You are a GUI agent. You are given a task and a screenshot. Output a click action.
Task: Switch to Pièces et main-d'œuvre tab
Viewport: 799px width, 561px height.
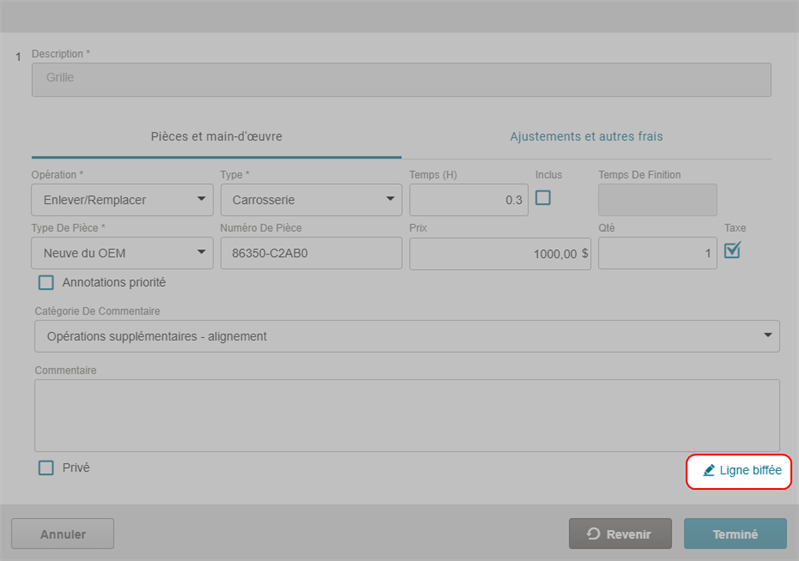[x=216, y=136]
